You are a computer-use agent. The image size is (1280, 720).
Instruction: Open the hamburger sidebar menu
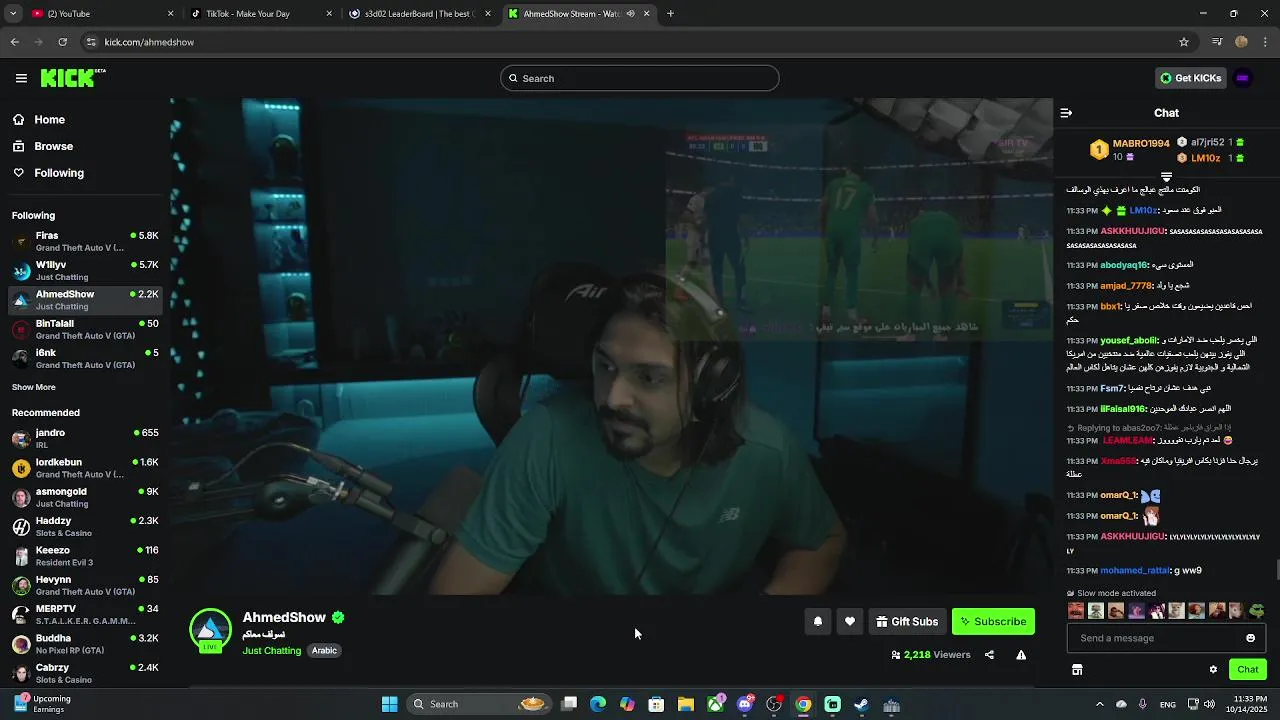[21, 78]
